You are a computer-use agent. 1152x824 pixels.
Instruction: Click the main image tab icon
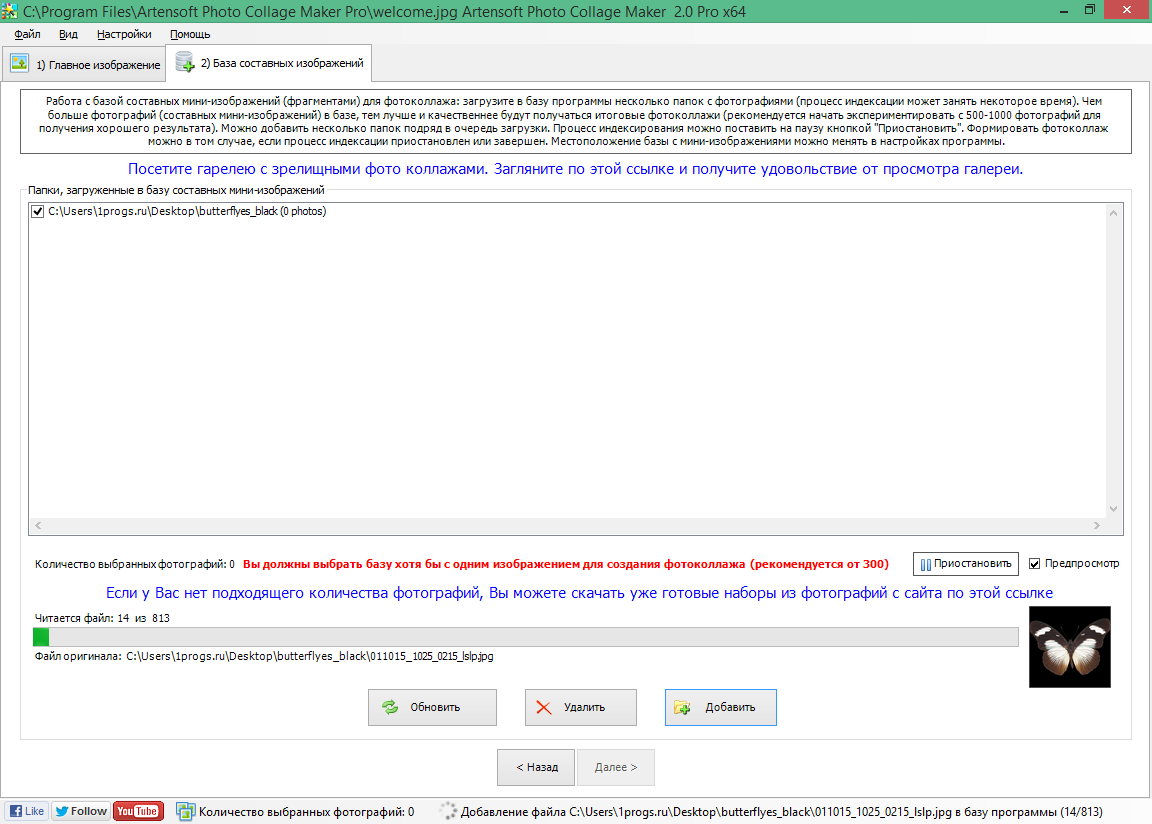[x=19, y=64]
